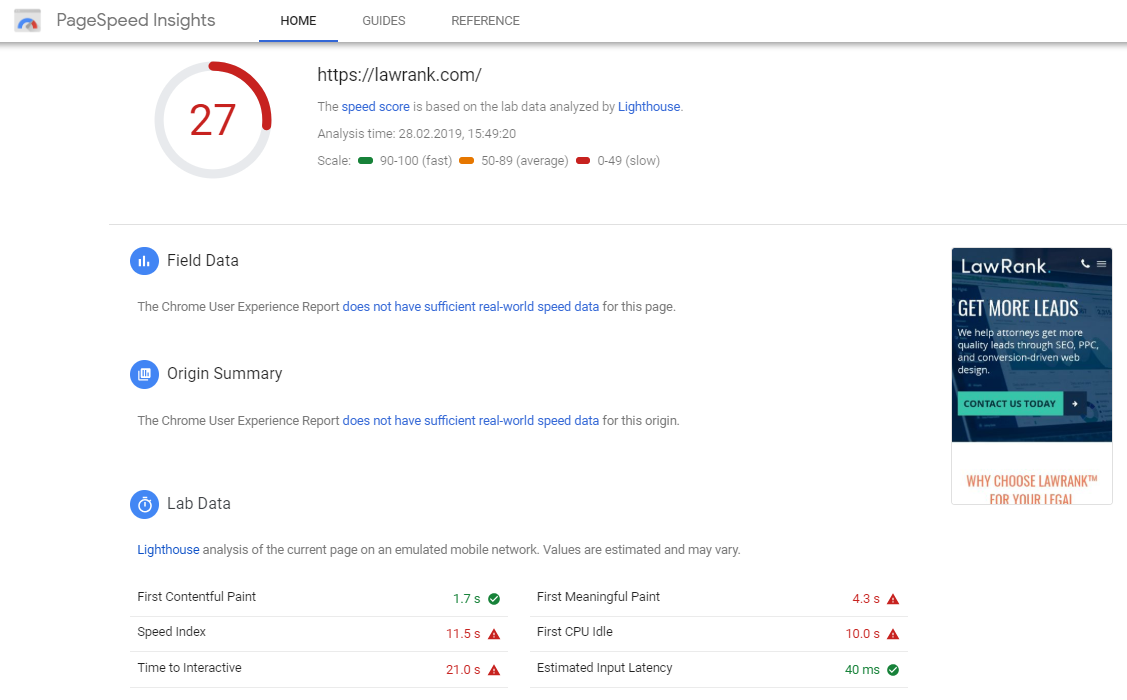
Task: Click red warning triangle beside Time to Interactive
Action: pos(494,670)
